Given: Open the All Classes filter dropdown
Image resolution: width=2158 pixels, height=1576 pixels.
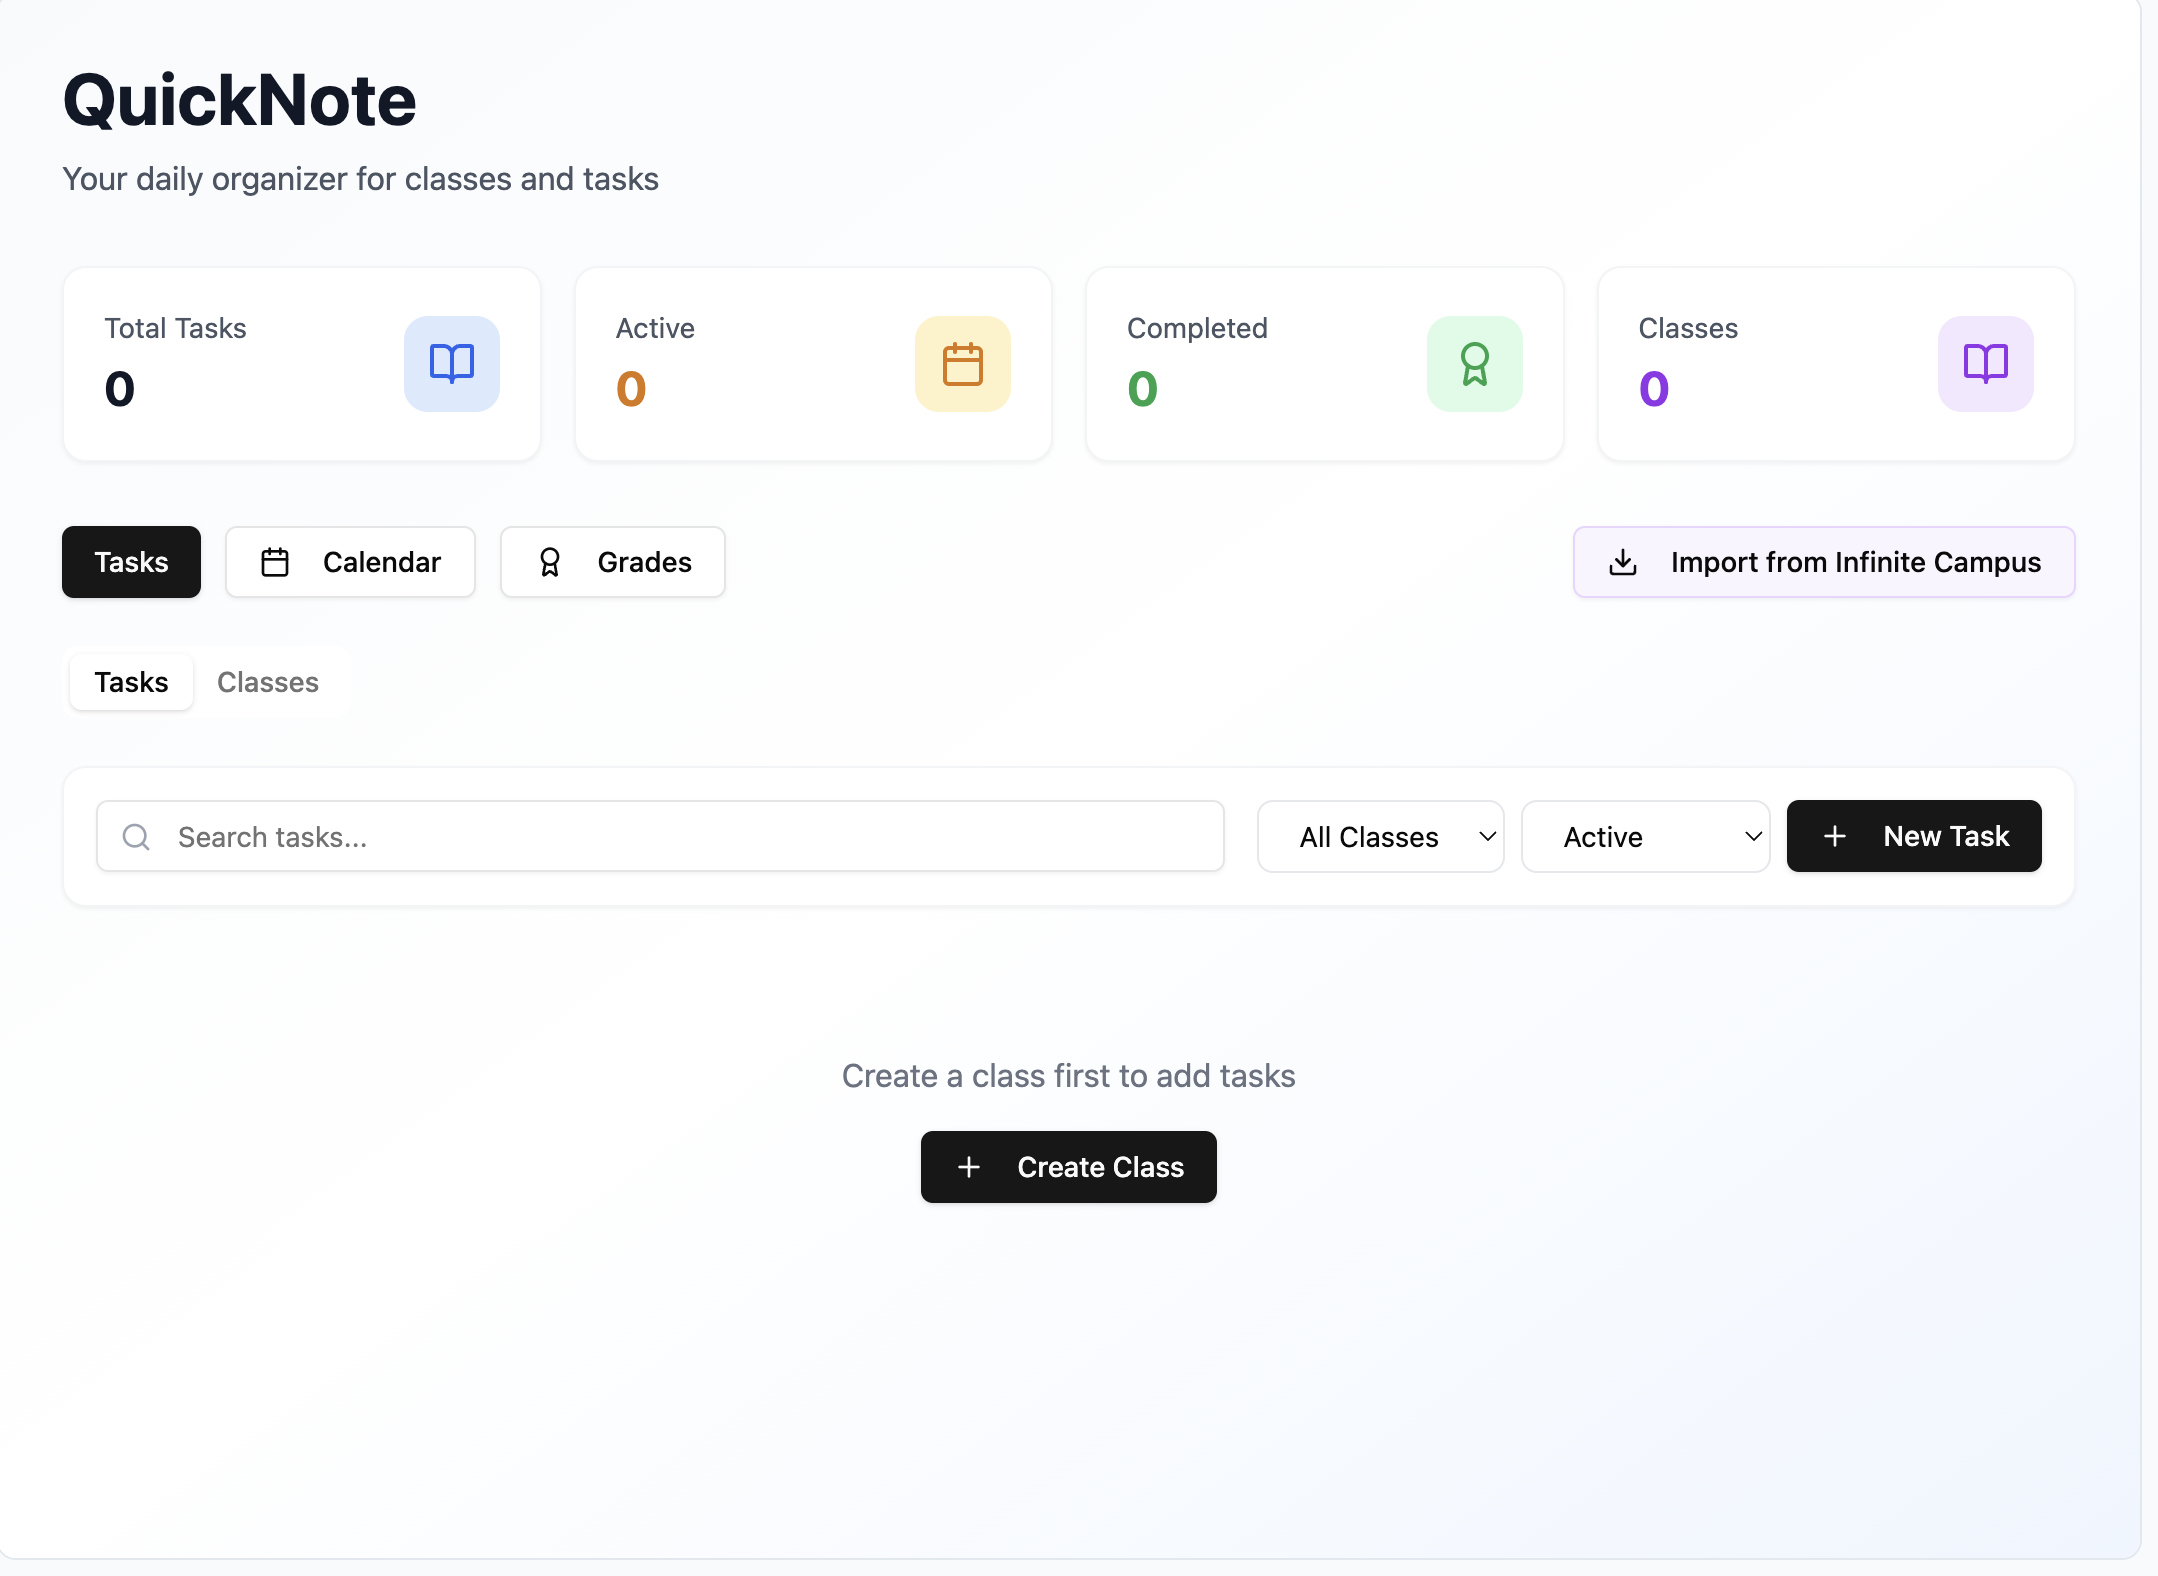Looking at the screenshot, I should coord(1380,836).
